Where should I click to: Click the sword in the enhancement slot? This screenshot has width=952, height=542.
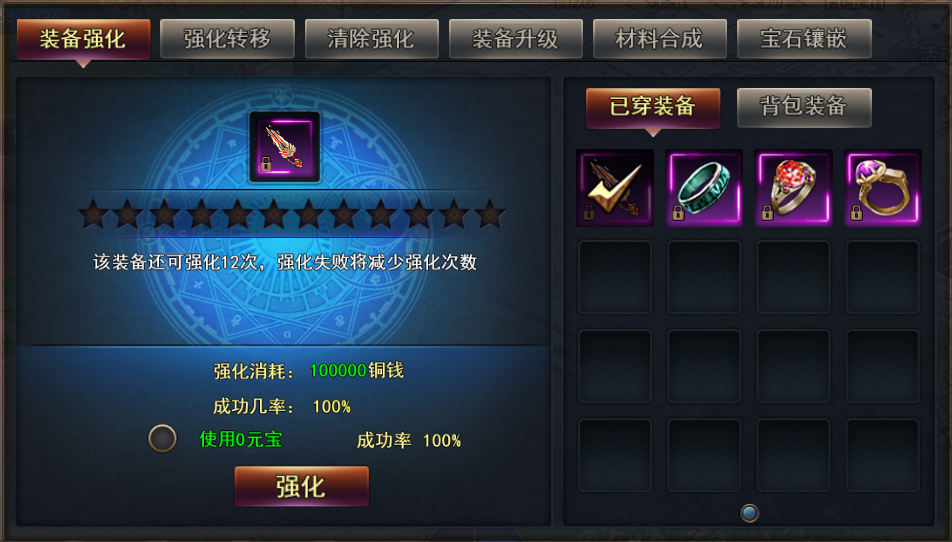[x=285, y=147]
